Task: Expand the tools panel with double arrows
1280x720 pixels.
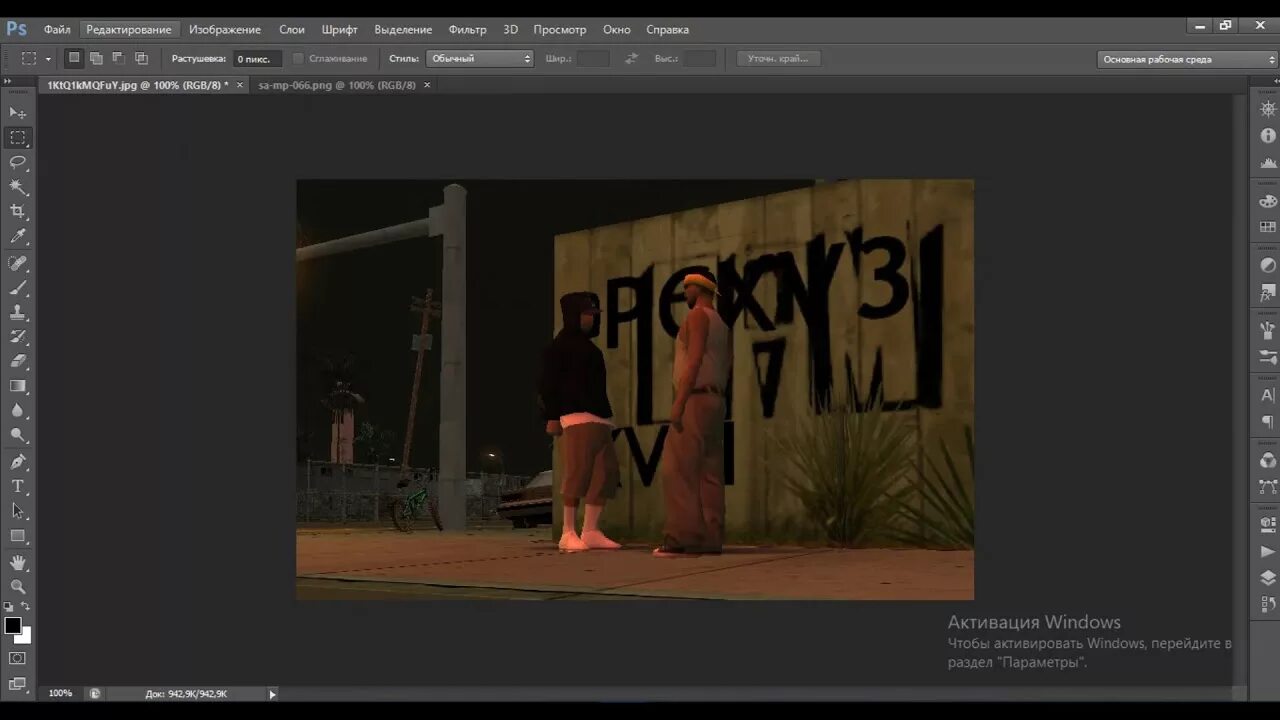Action: click(x=8, y=81)
